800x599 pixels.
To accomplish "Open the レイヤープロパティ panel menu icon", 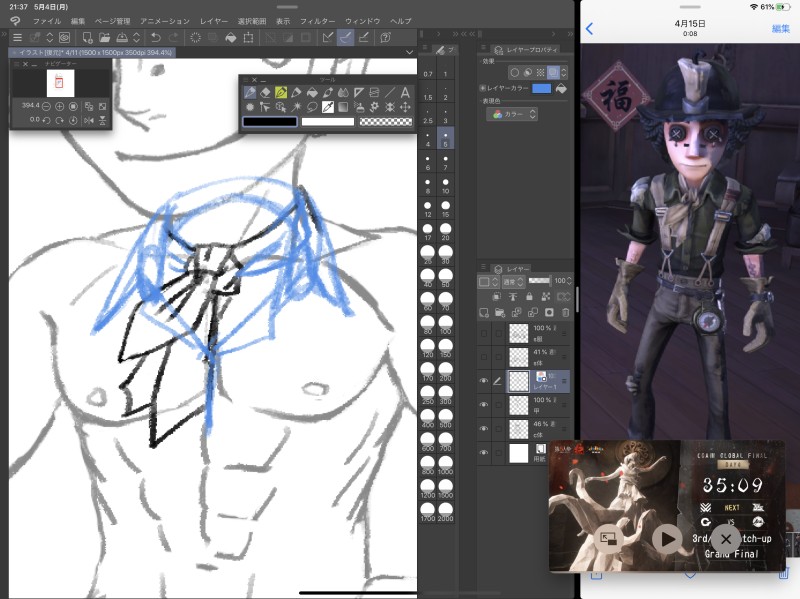I will 483,47.
